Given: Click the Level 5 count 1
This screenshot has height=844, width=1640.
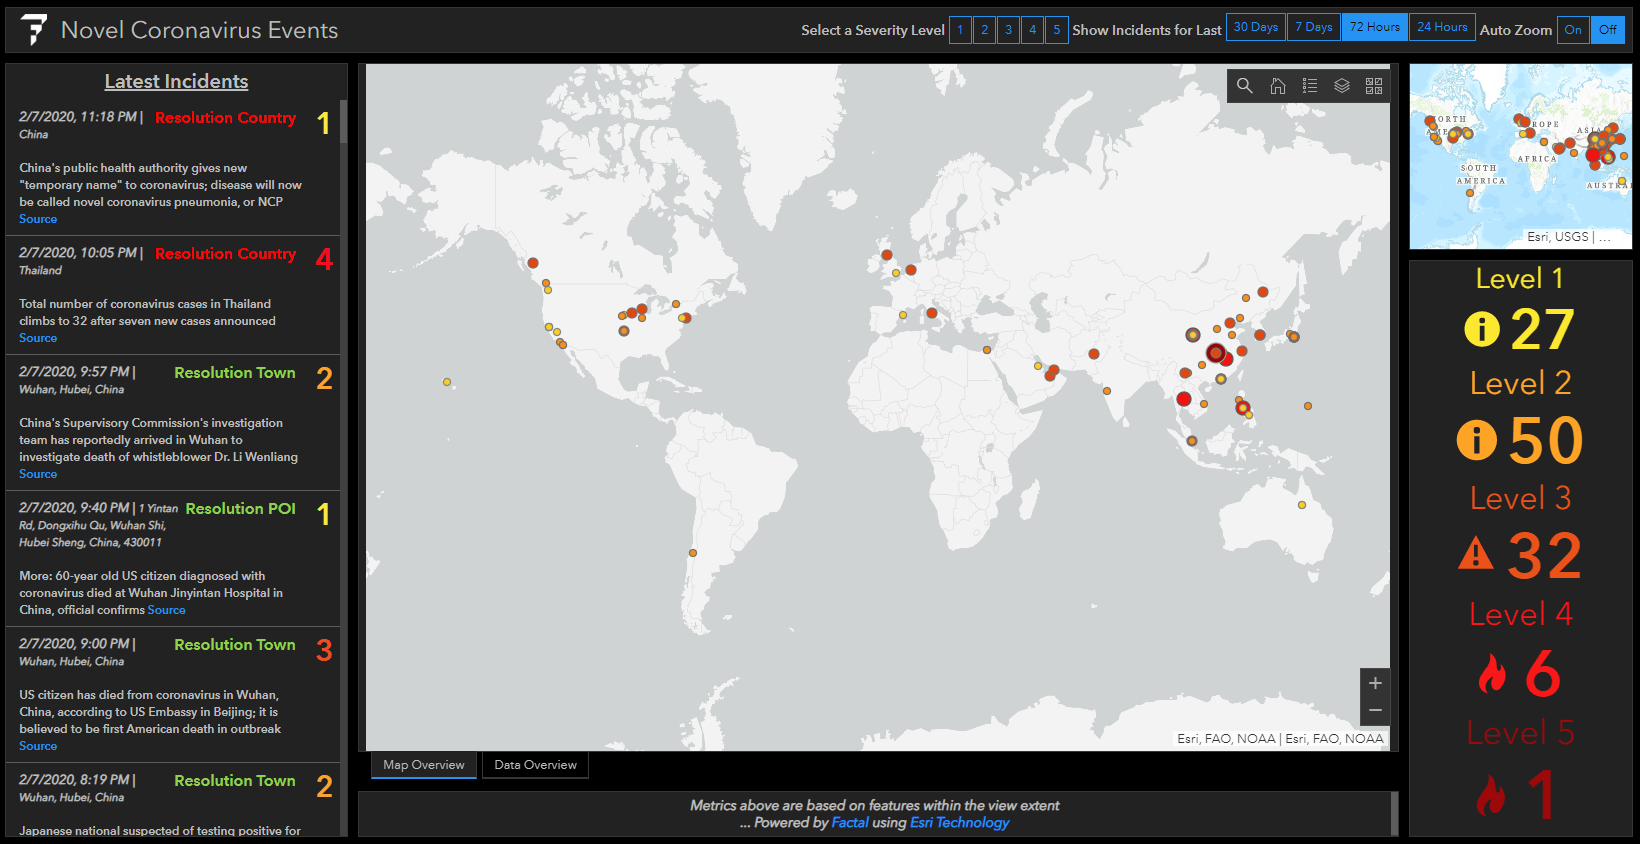Looking at the screenshot, I should 1542,795.
